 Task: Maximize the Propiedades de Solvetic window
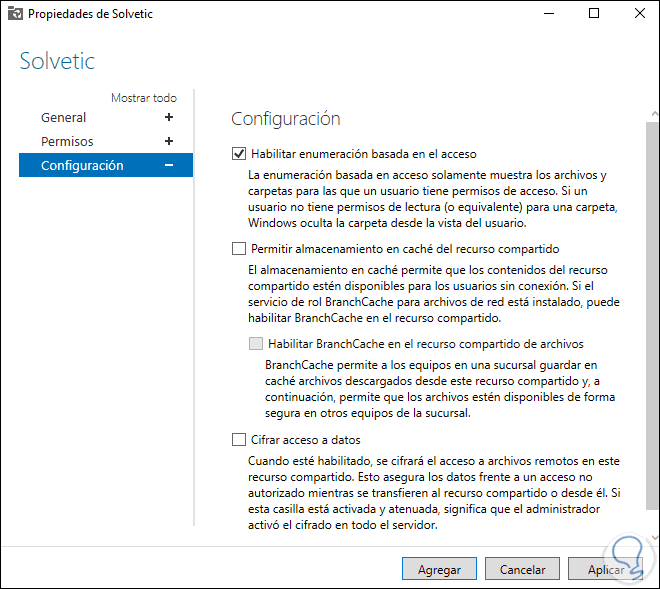pos(593,13)
